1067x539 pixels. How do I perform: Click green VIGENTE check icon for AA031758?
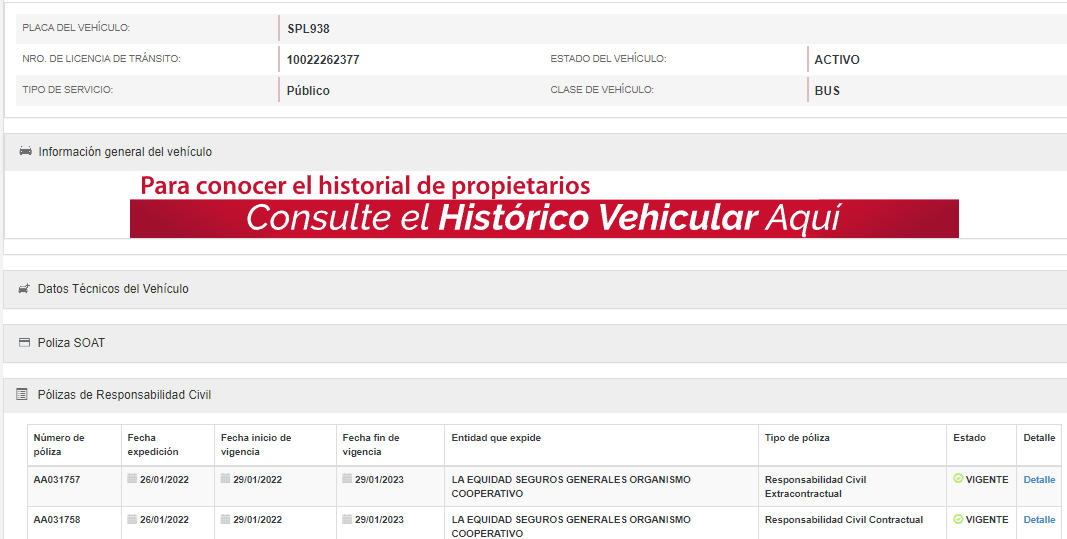click(x=958, y=519)
